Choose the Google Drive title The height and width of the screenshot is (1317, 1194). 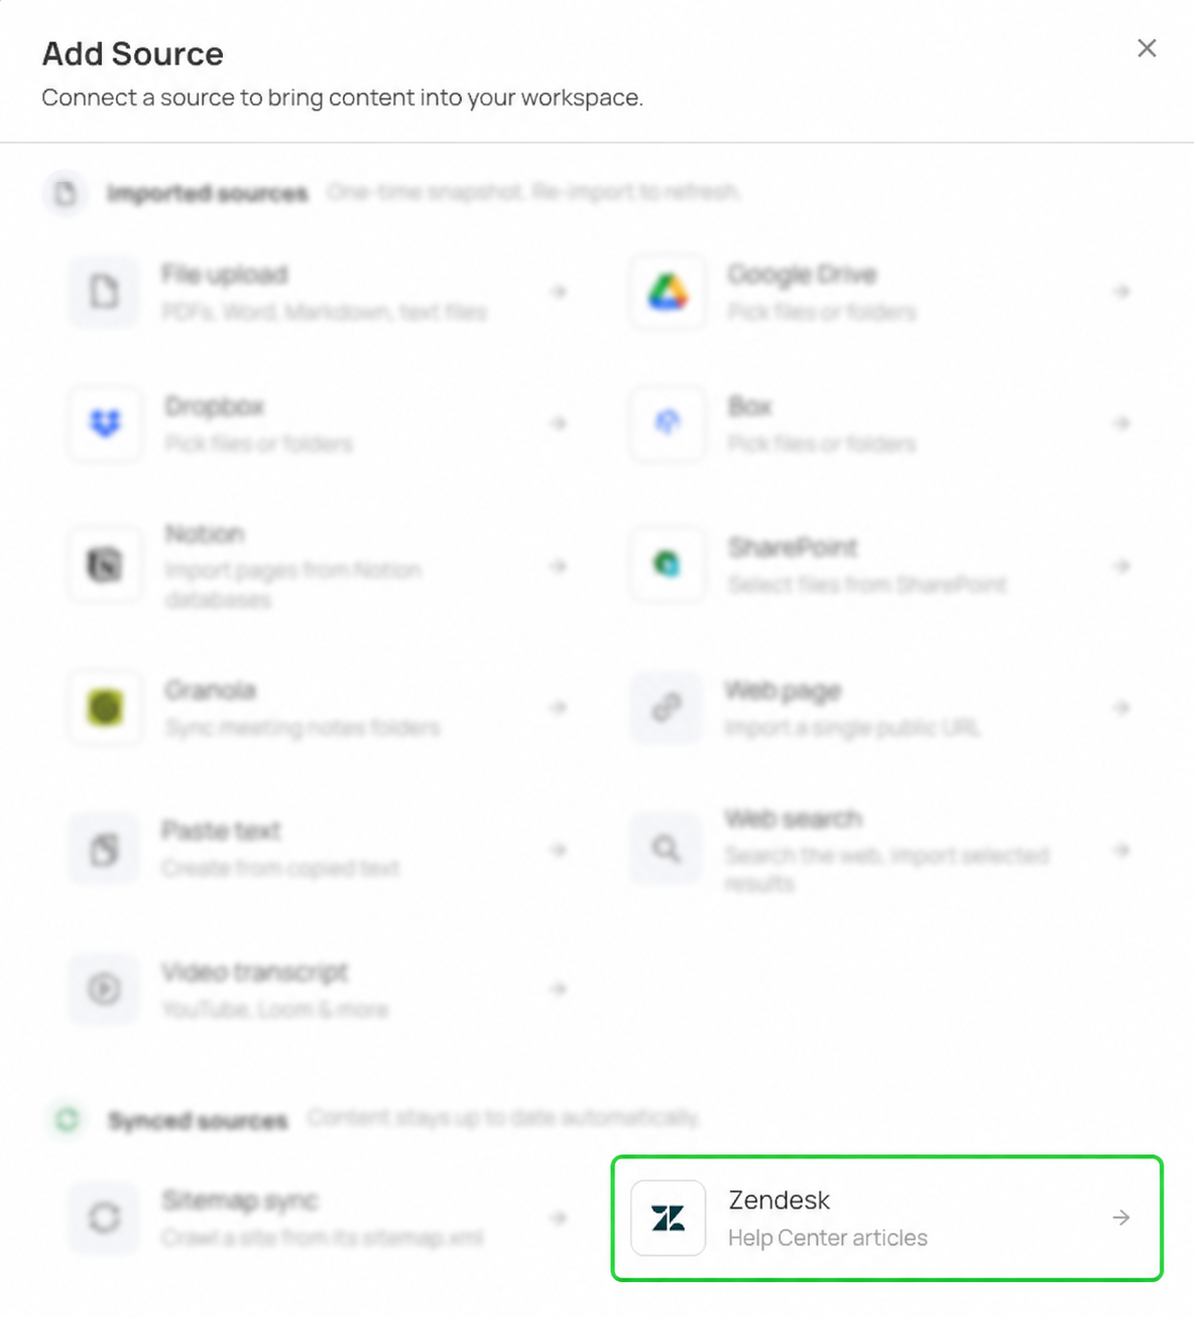[802, 274]
